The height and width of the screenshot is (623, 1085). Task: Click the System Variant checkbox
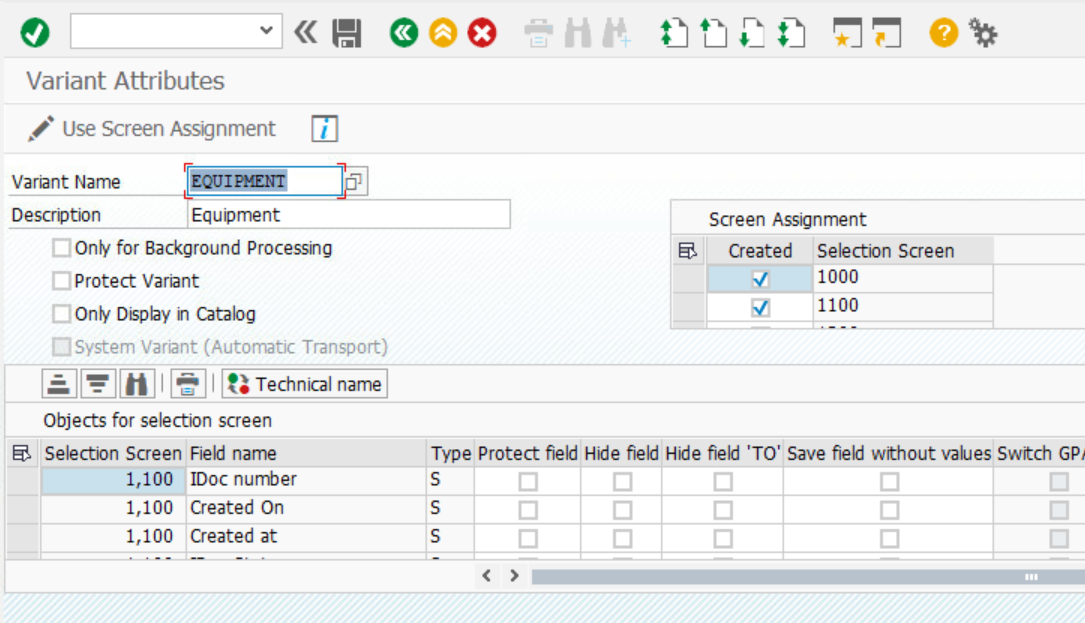point(62,346)
